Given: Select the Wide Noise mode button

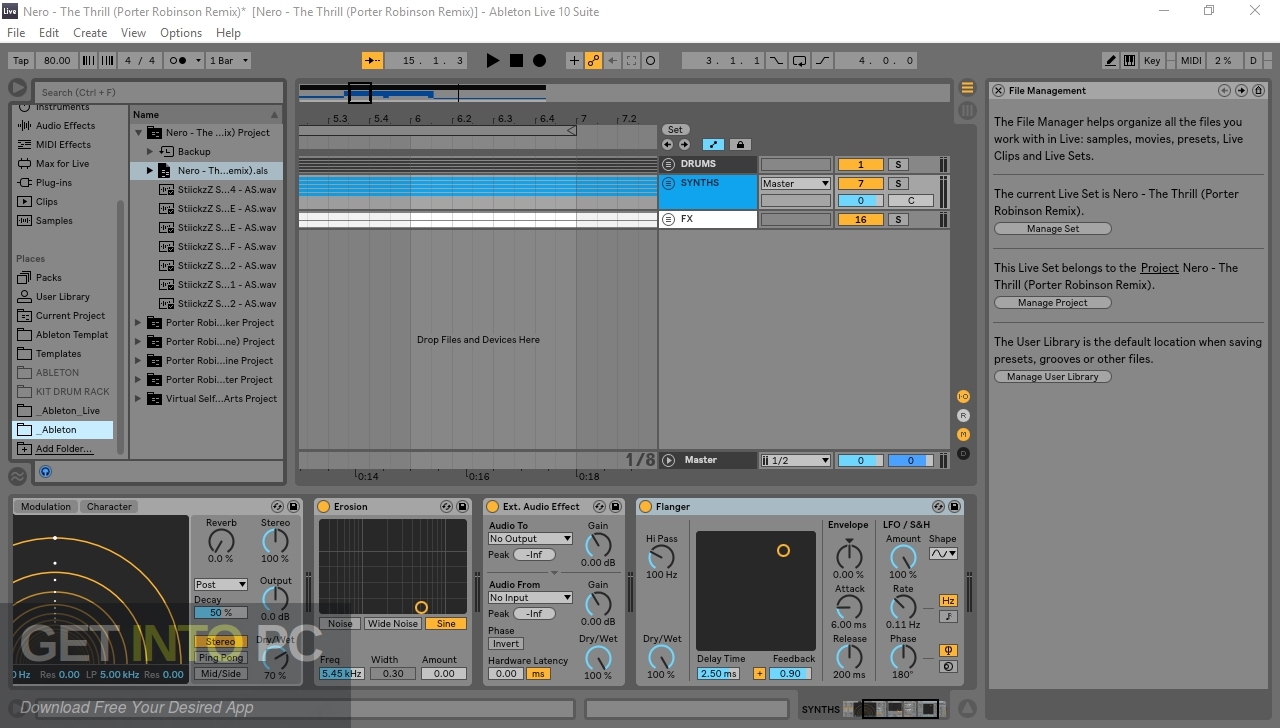Looking at the screenshot, I should click(392, 624).
